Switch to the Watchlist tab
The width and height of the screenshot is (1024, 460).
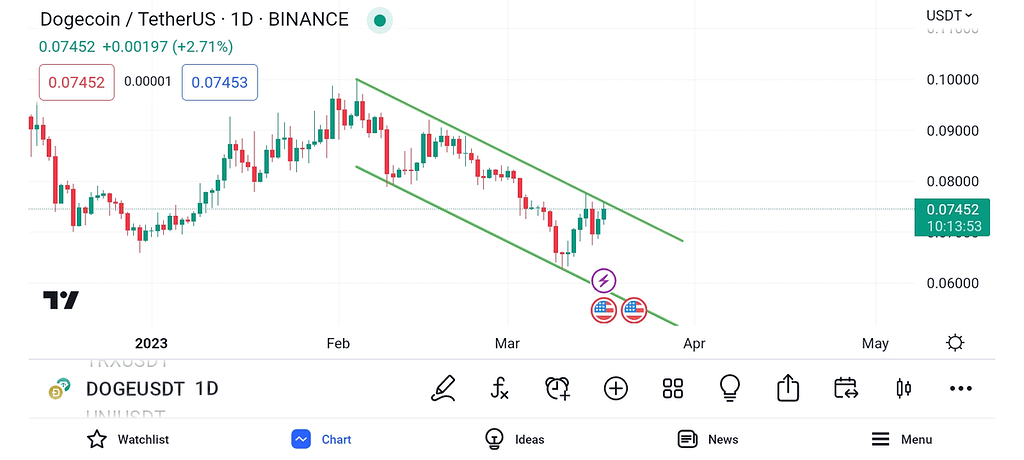pyautogui.click(x=127, y=439)
